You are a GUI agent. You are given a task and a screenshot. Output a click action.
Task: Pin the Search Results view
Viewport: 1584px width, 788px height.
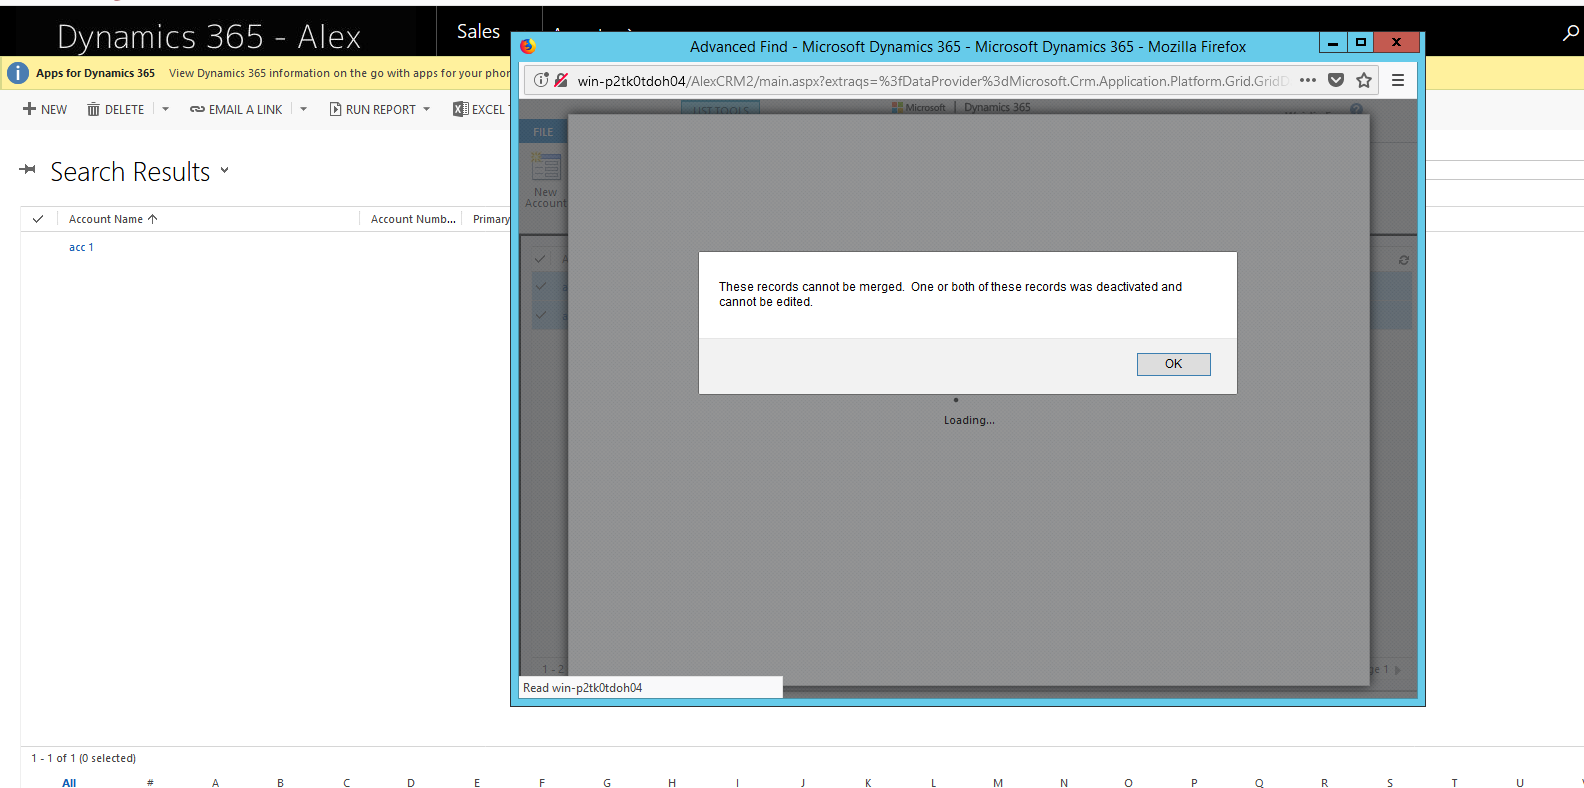28,170
